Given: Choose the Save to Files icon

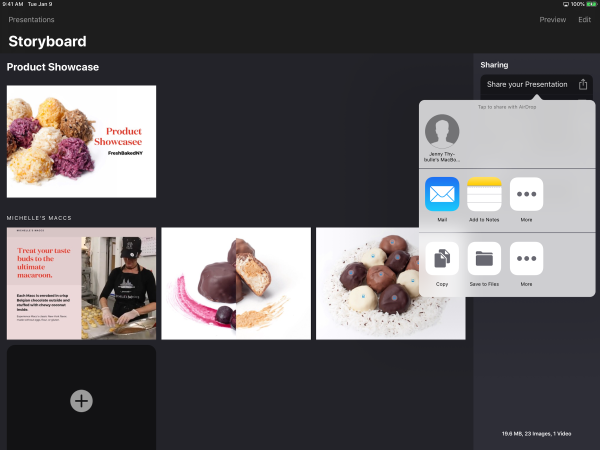Looking at the screenshot, I should [484, 258].
